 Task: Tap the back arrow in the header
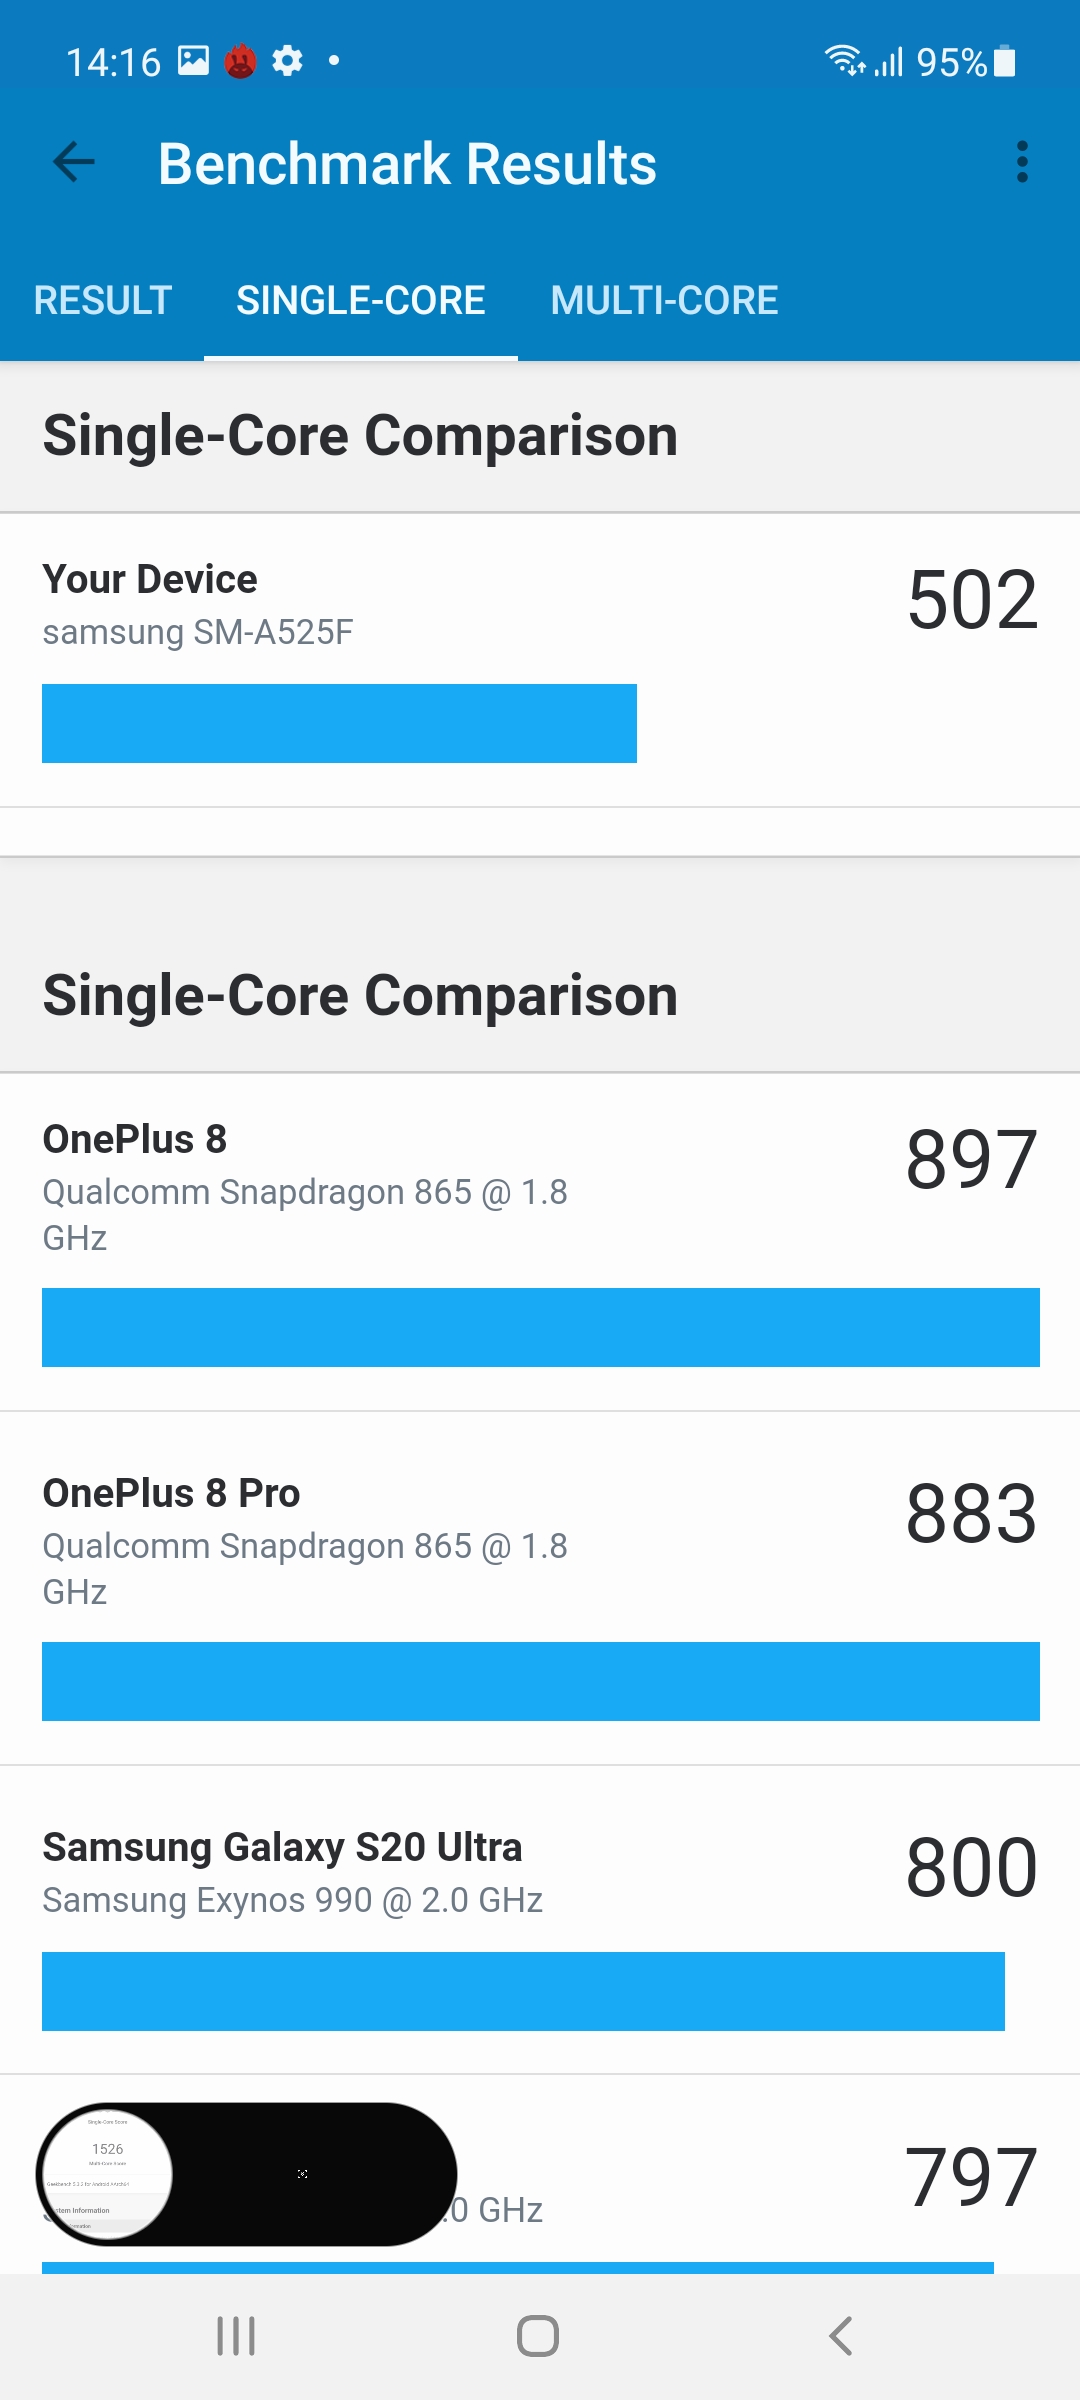point(74,162)
